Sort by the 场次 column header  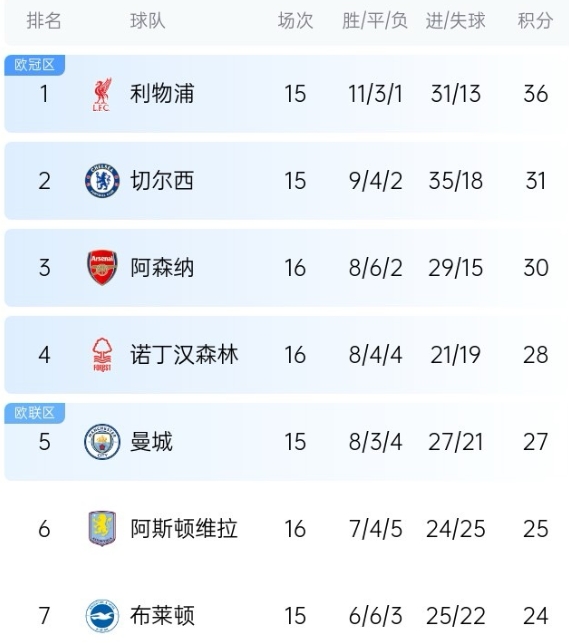tap(295, 21)
